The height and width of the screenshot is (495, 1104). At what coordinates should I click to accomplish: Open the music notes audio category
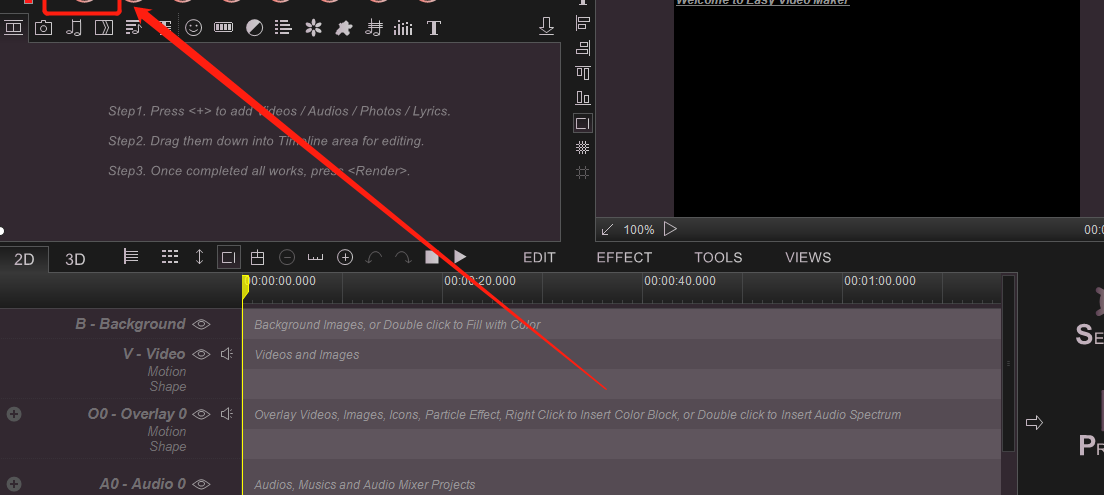pos(73,28)
